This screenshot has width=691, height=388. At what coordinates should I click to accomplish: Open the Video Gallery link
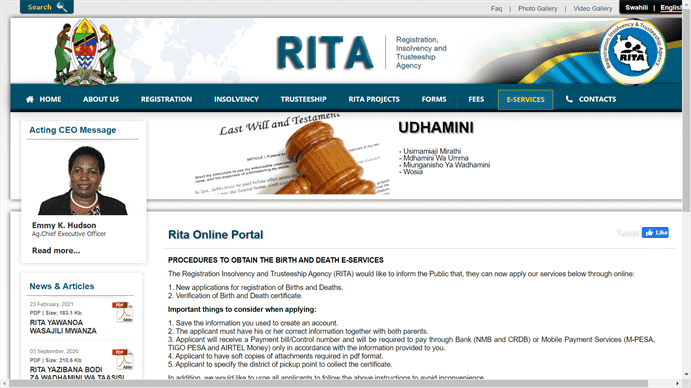click(593, 8)
